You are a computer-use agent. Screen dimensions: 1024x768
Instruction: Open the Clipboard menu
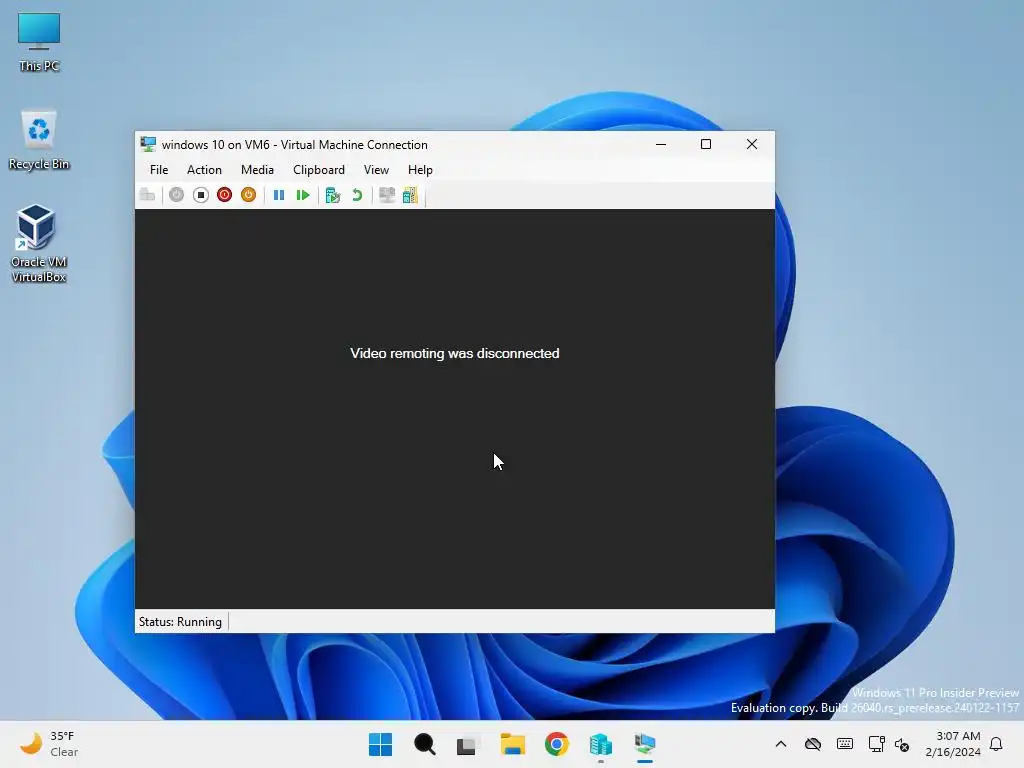[x=319, y=170]
